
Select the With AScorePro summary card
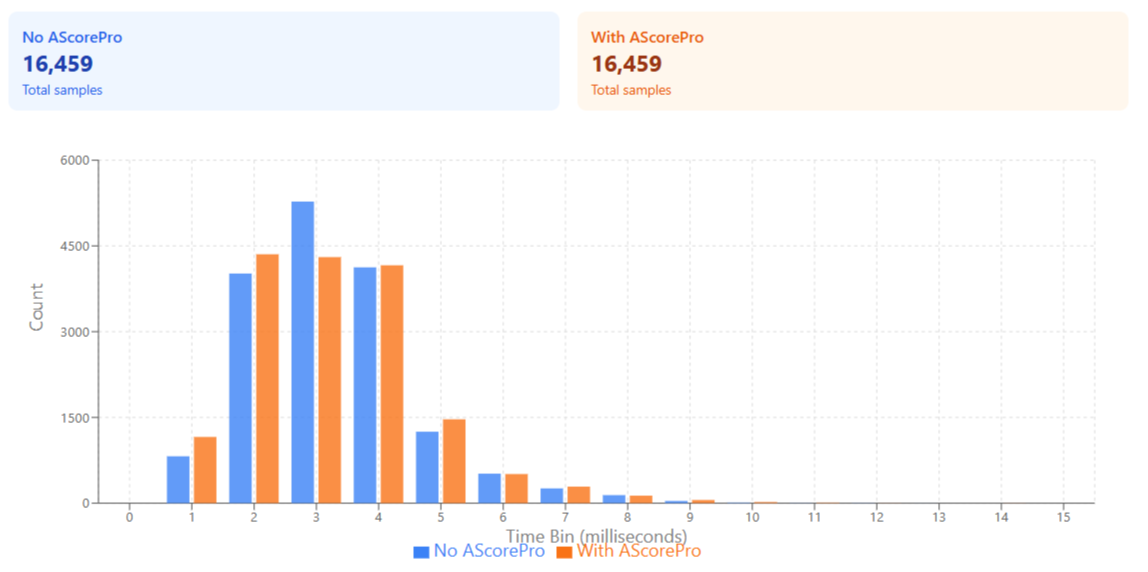[852, 61]
